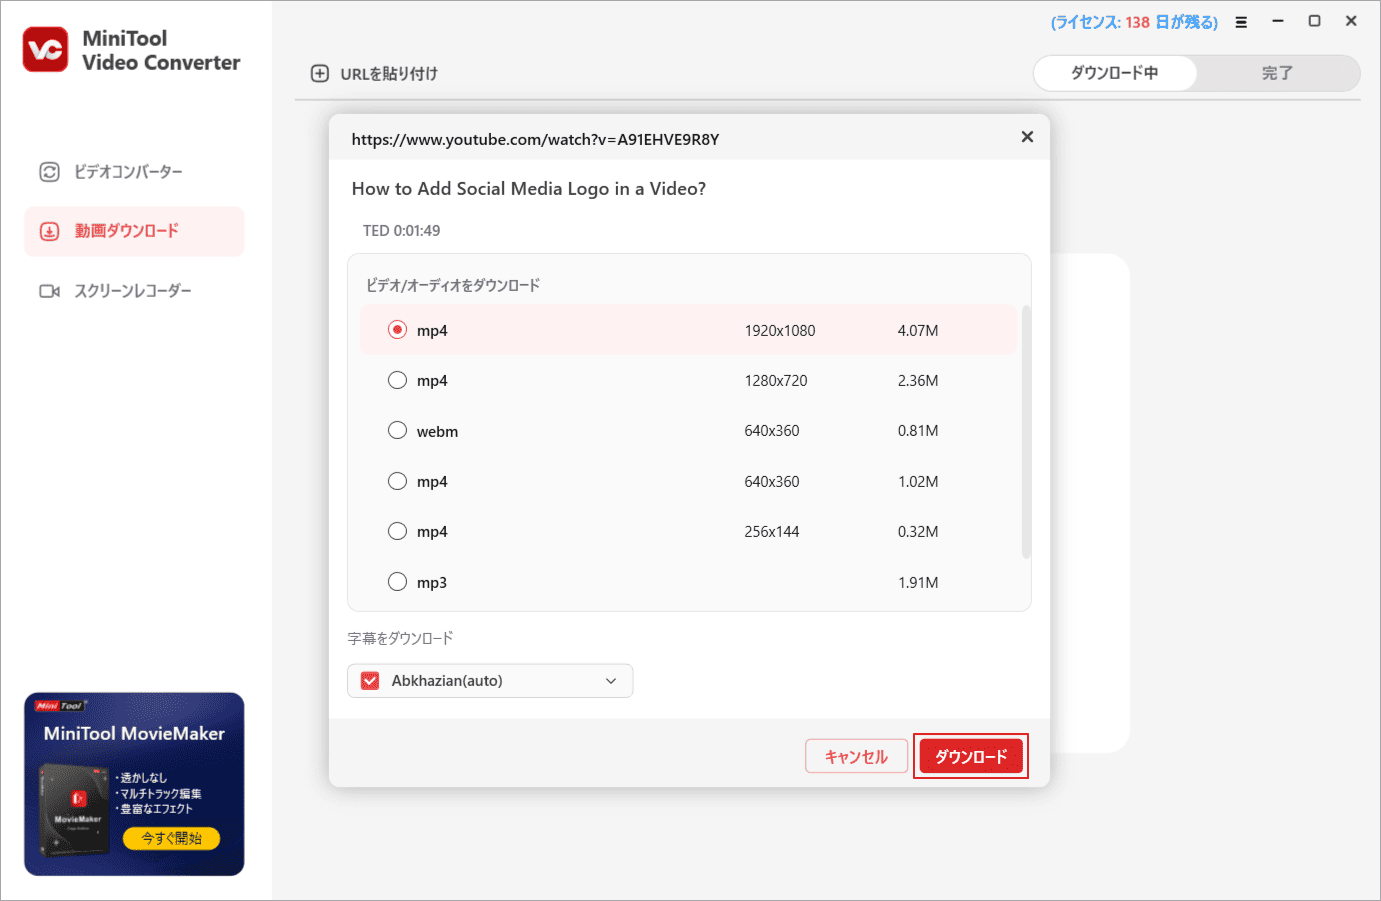
Task: Click the MiniTool Video Converter logo icon
Action: click(46, 49)
